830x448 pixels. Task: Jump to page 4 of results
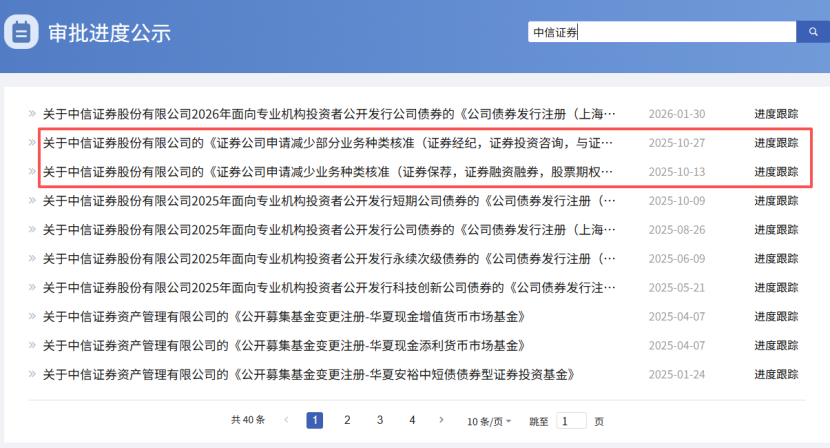click(412, 421)
